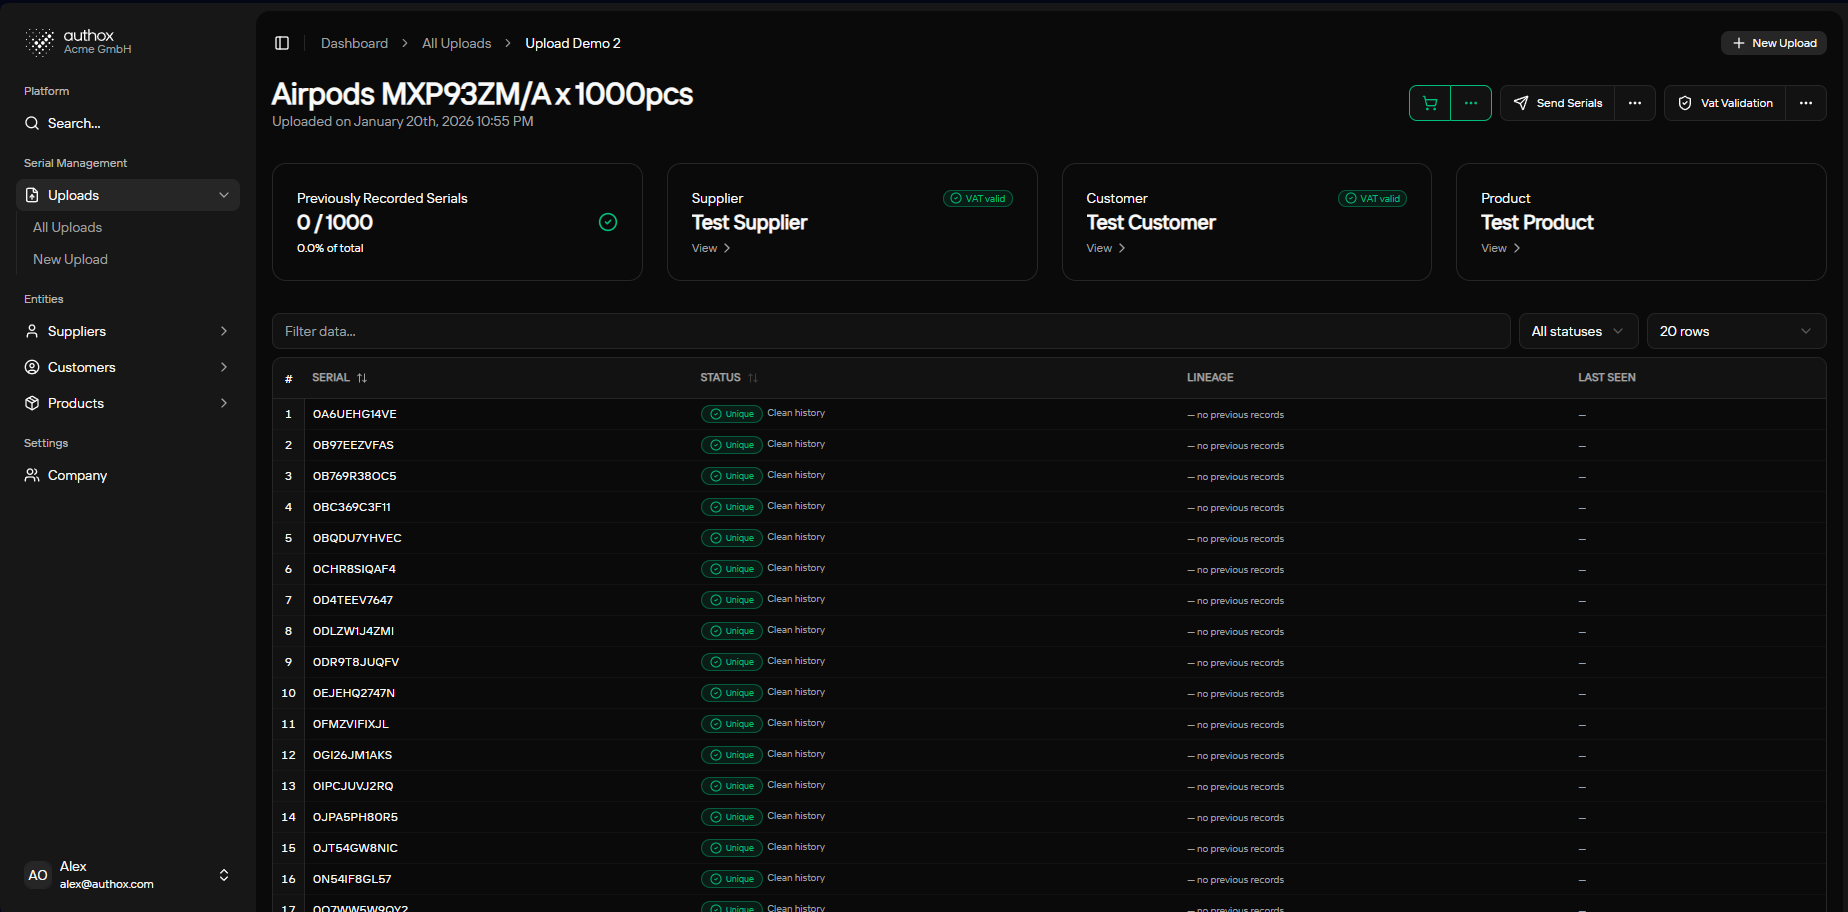Click the Send Serials button
1848x912 pixels.
point(1558,103)
